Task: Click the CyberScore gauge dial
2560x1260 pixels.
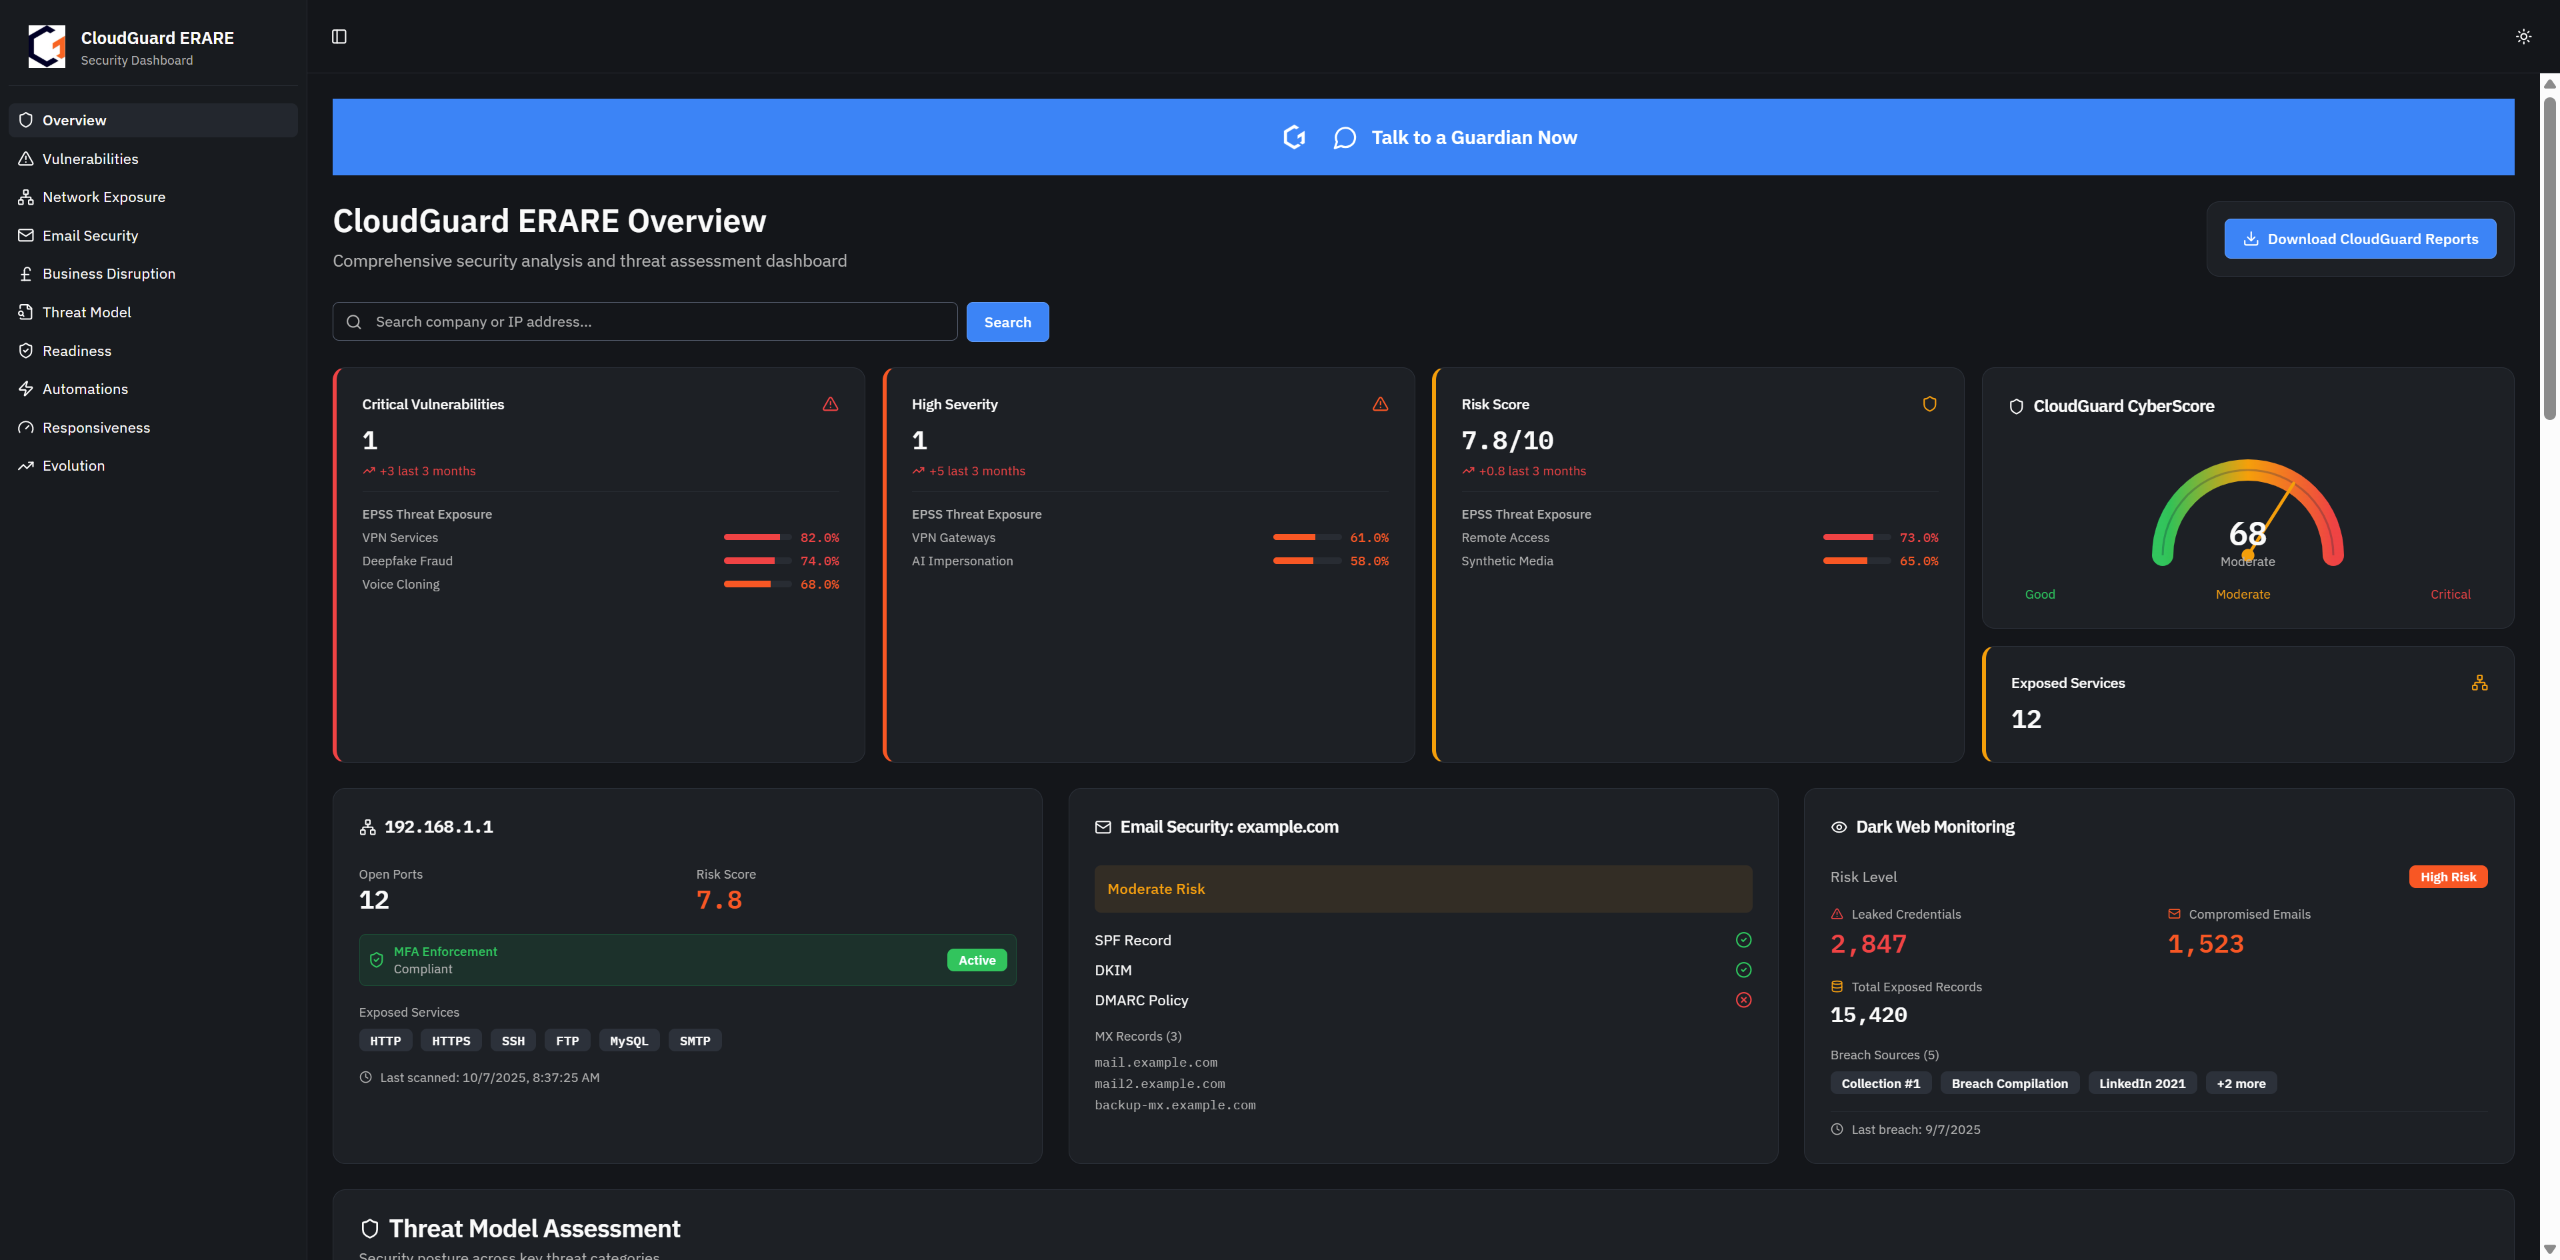Action: coord(2247,515)
